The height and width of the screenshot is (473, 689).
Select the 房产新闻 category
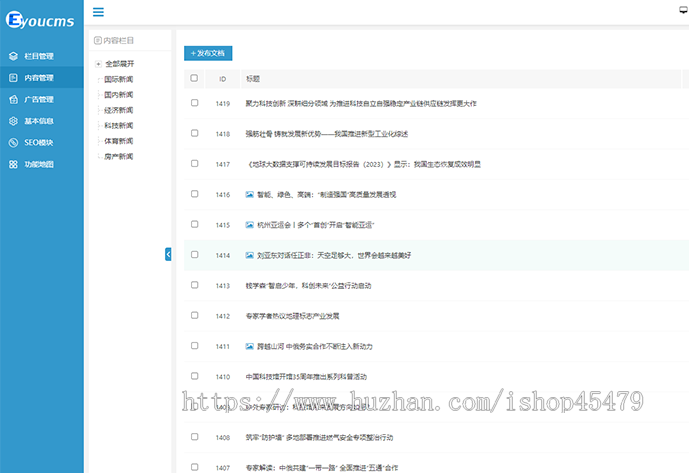click(x=119, y=156)
